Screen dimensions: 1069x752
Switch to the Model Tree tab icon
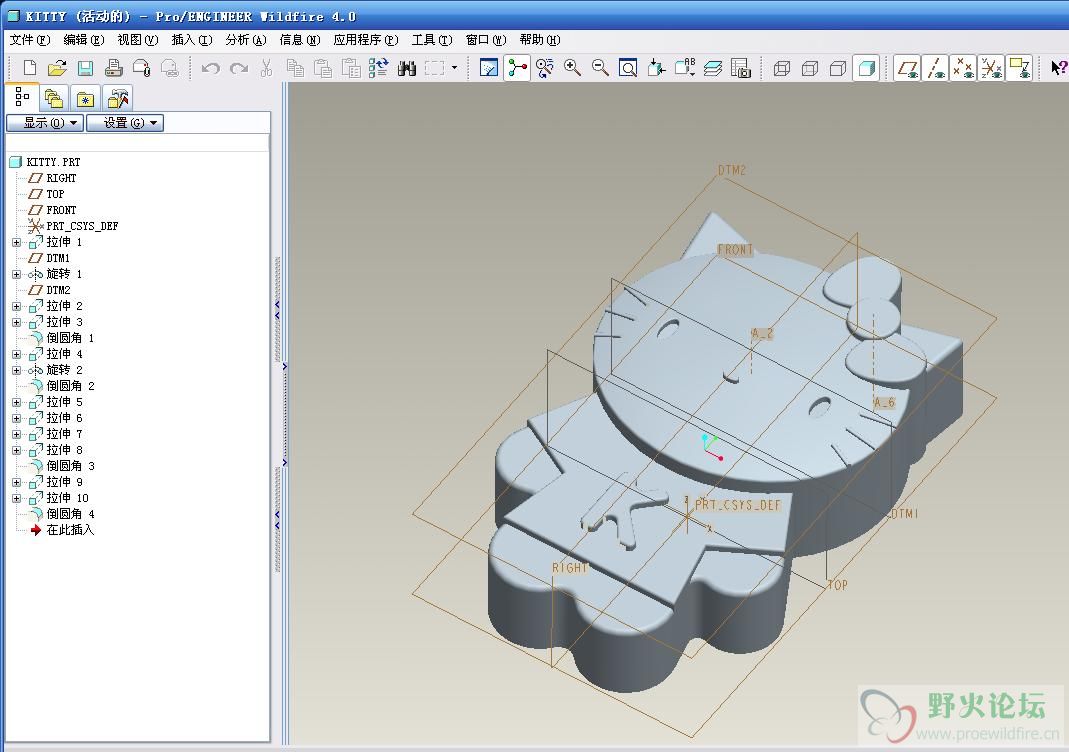22,97
